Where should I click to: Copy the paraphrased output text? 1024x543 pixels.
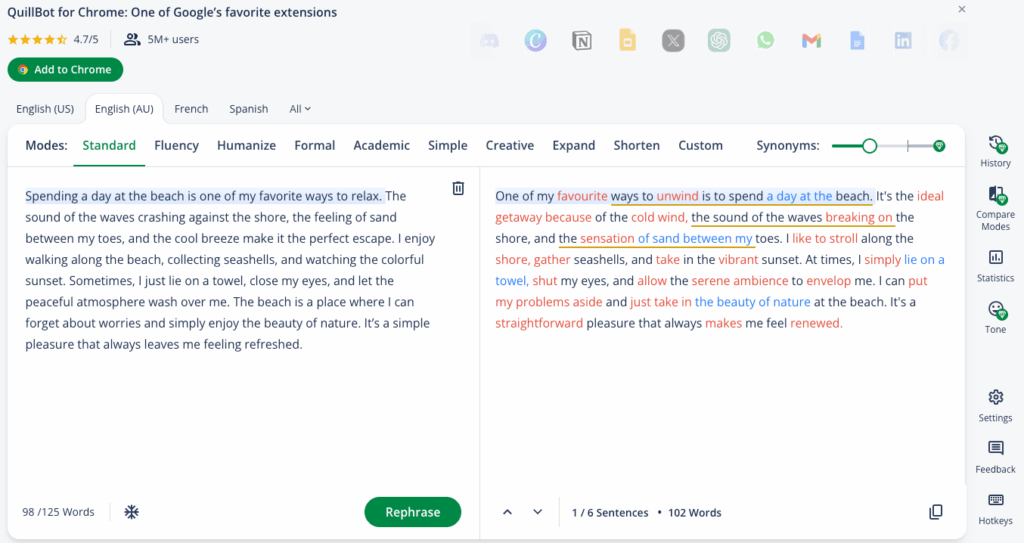click(x=936, y=512)
